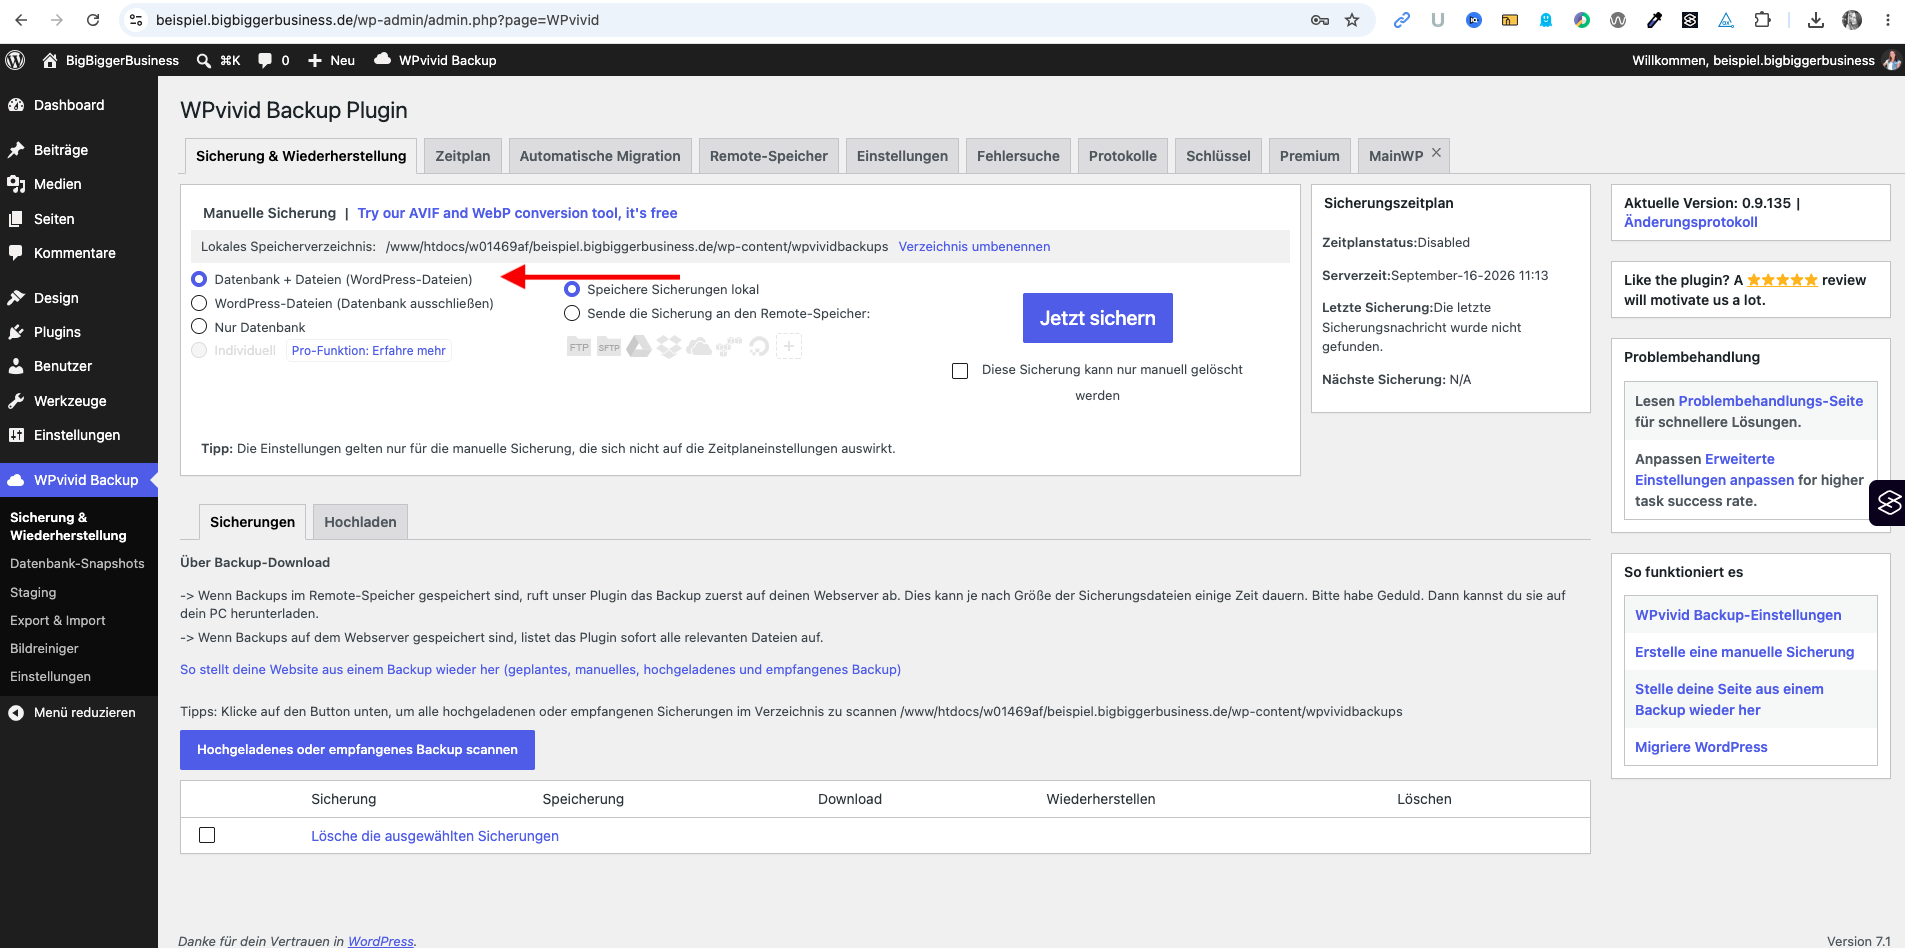The image size is (1905, 948).
Task: Click the dashed plus add-storage icon
Action: coord(789,347)
